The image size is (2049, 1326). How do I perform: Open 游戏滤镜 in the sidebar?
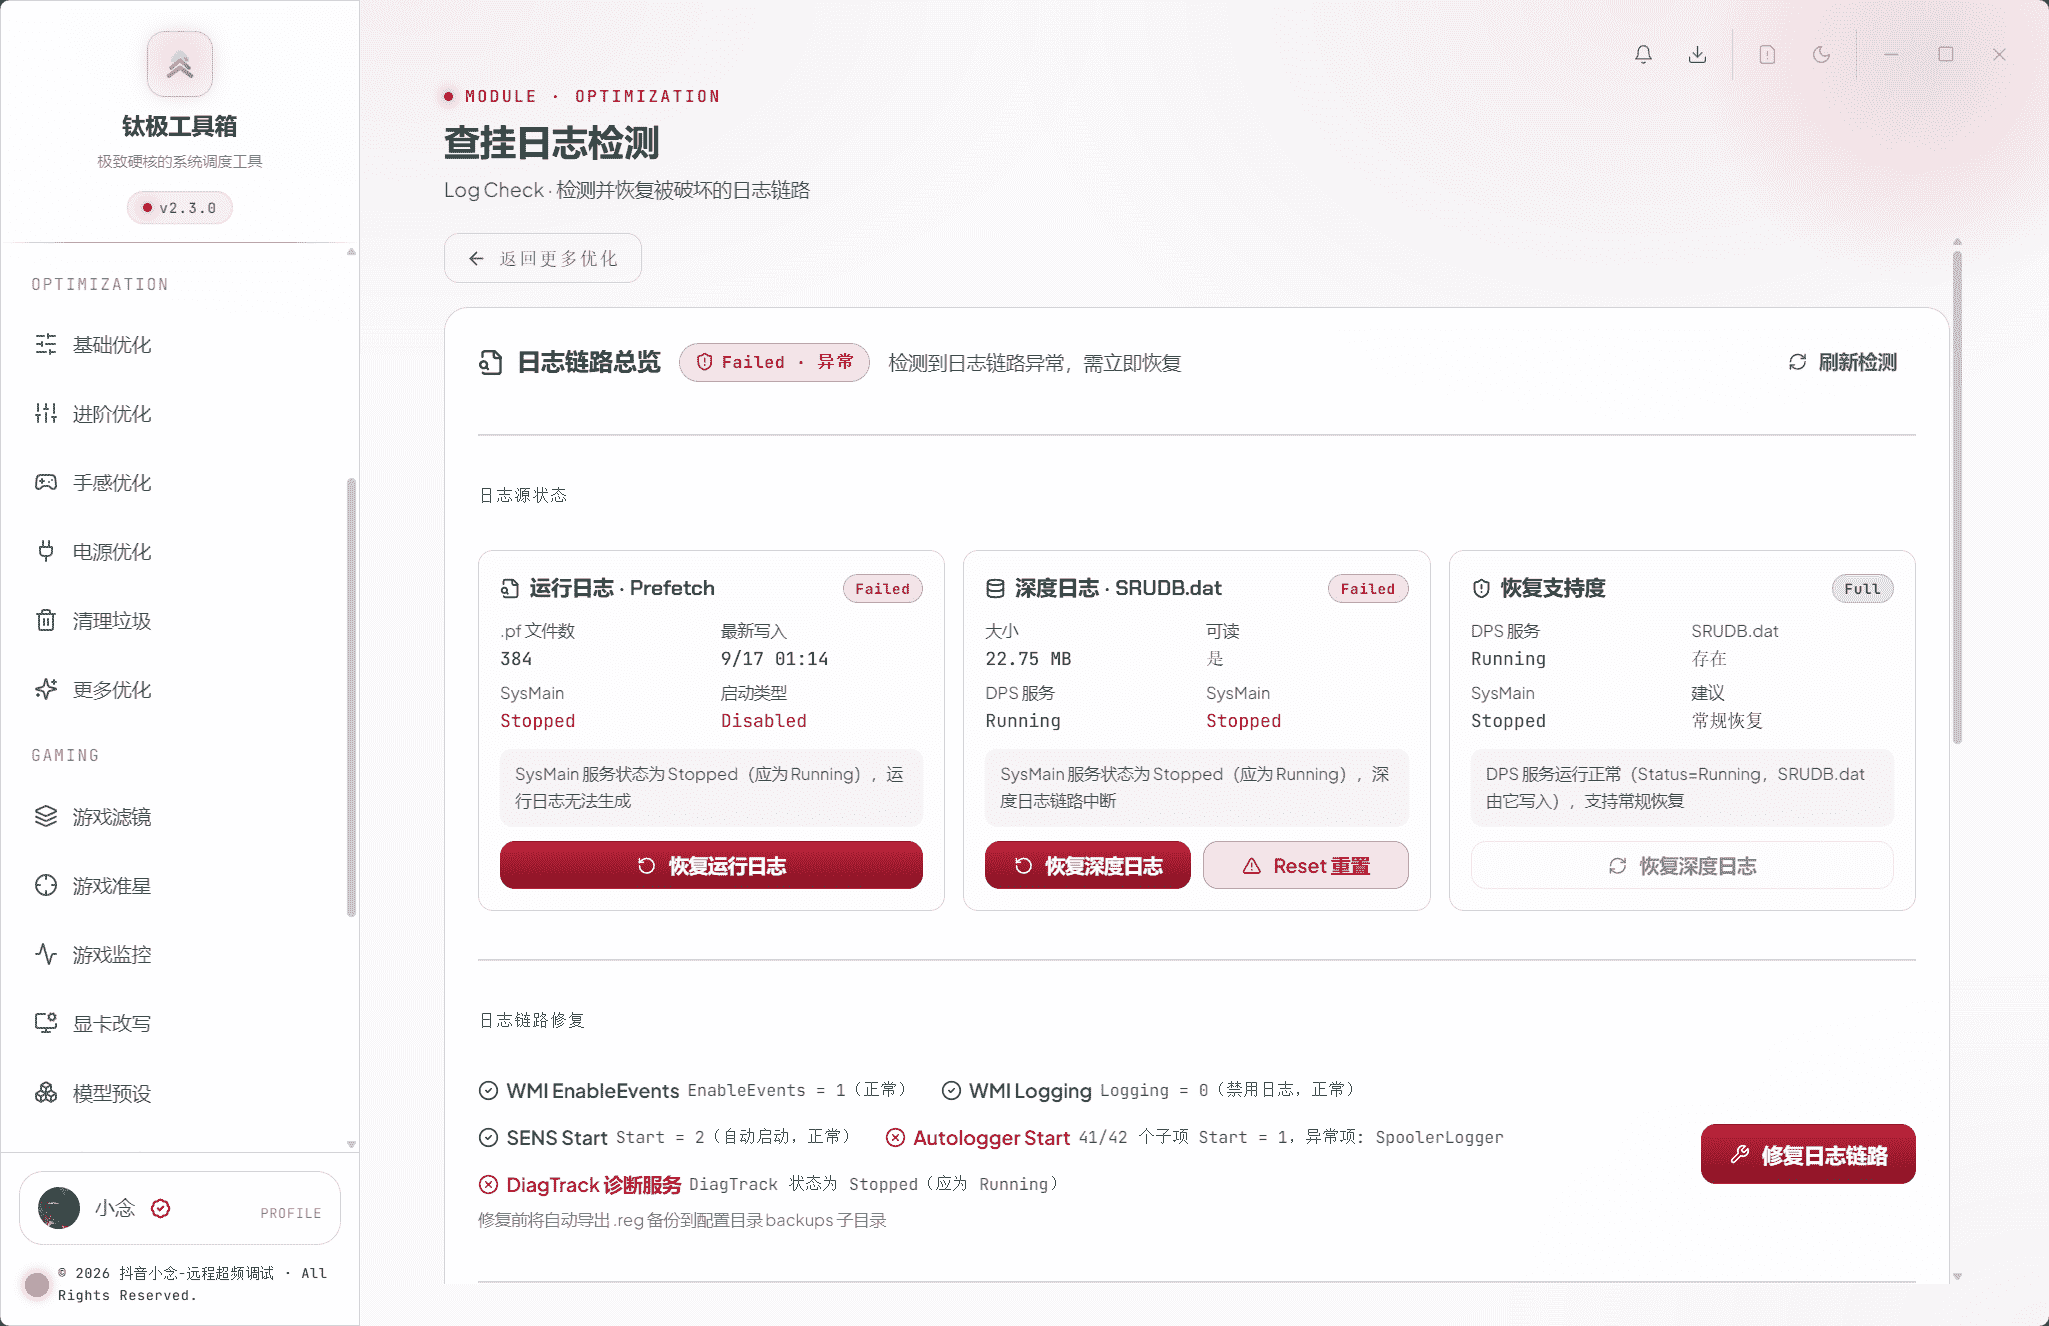[180, 817]
